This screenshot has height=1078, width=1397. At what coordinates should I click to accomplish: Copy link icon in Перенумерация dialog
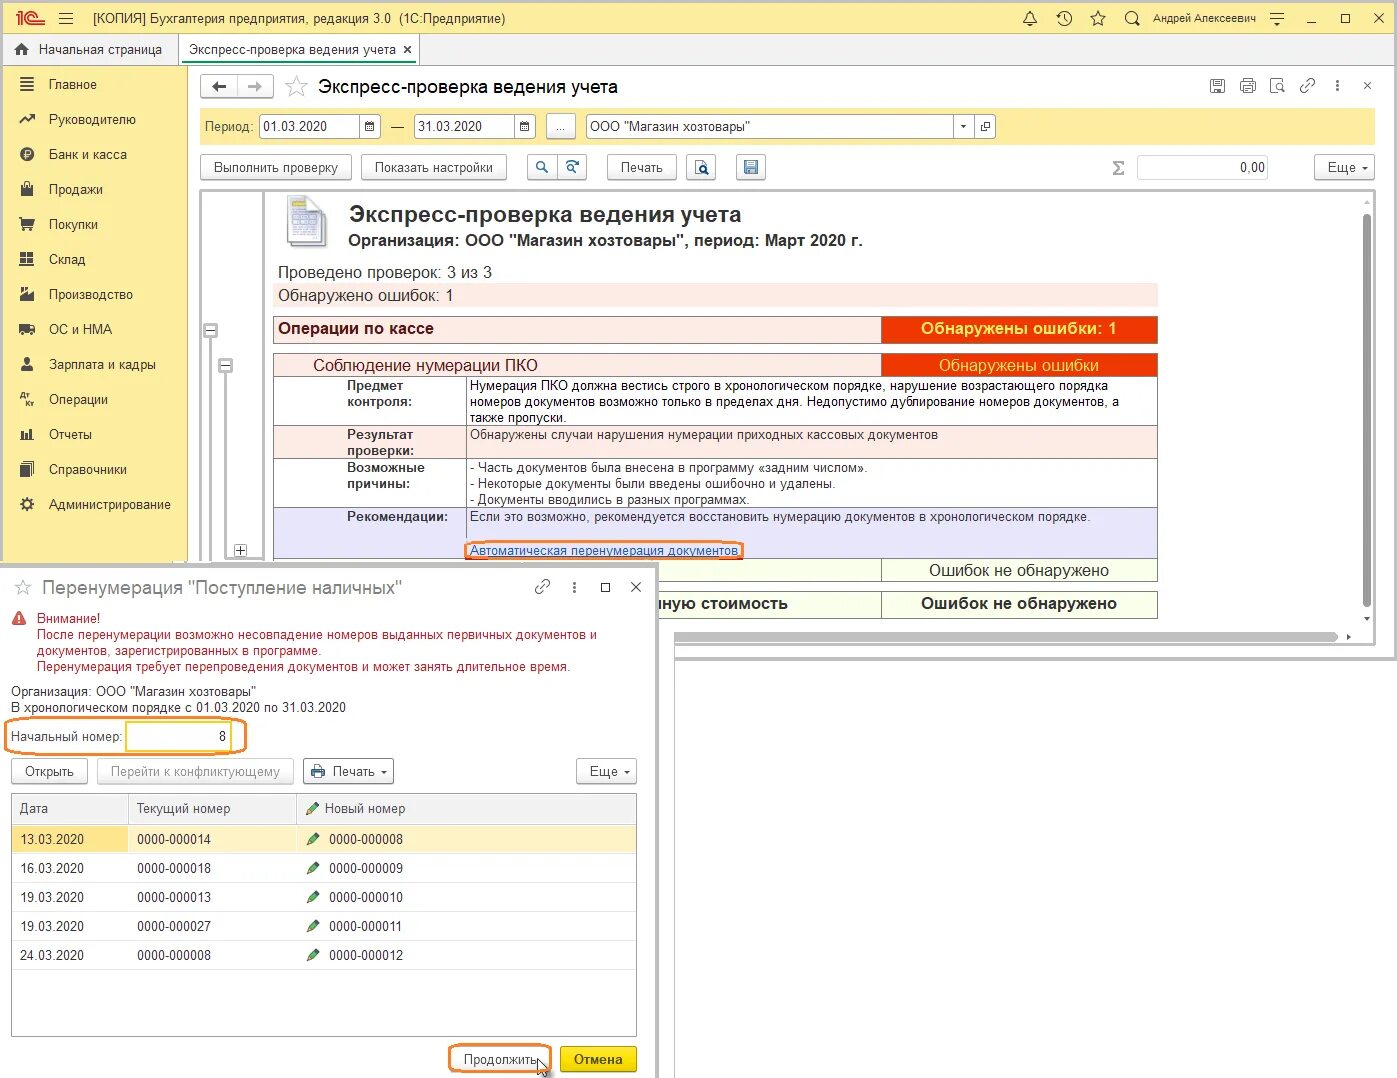pos(542,588)
